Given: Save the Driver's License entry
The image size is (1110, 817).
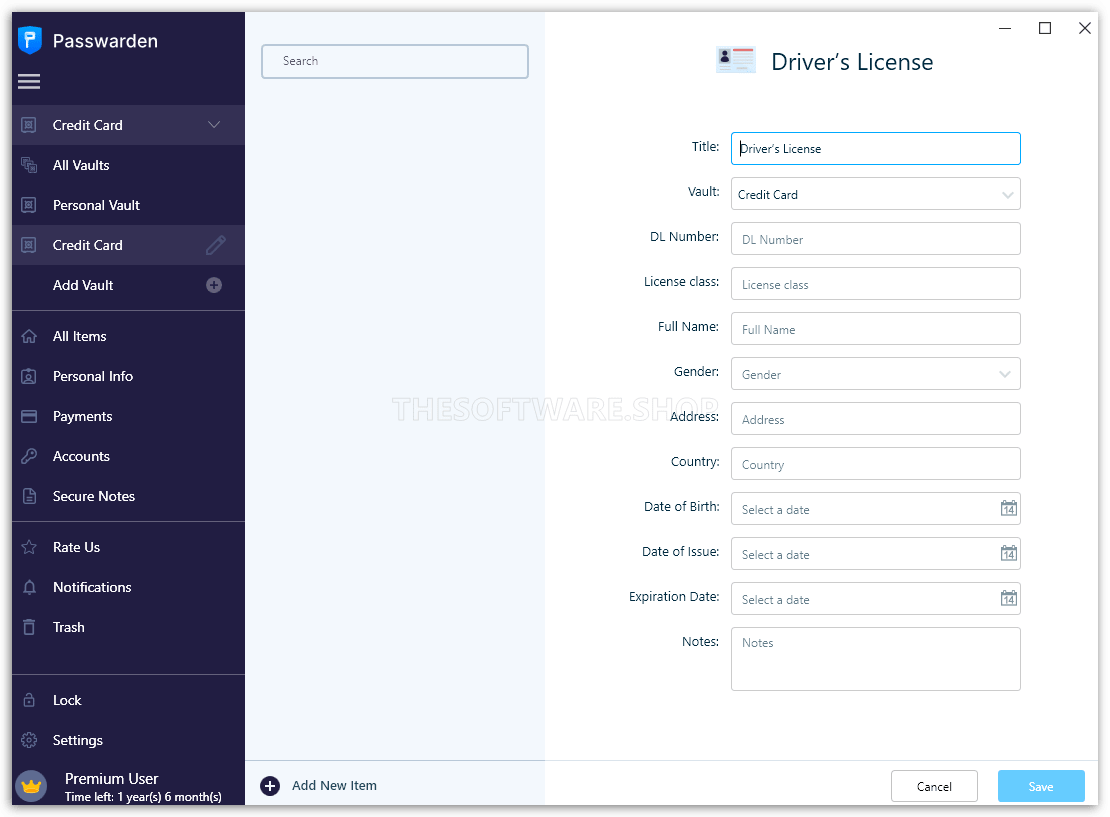Looking at the screenshot, I should click(1041, 786).
